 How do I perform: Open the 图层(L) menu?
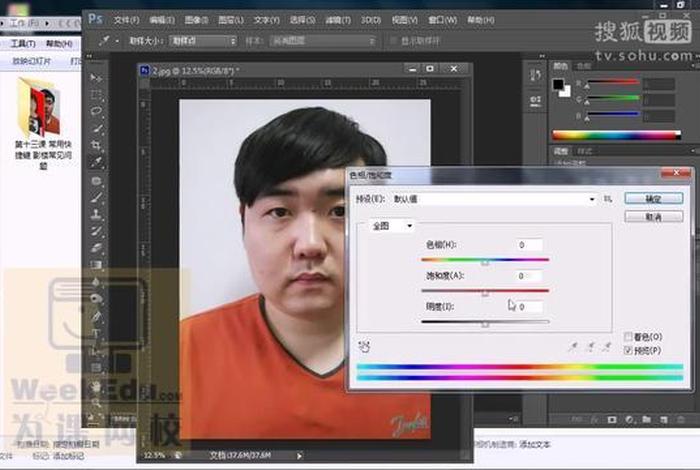tap(231, 20)
